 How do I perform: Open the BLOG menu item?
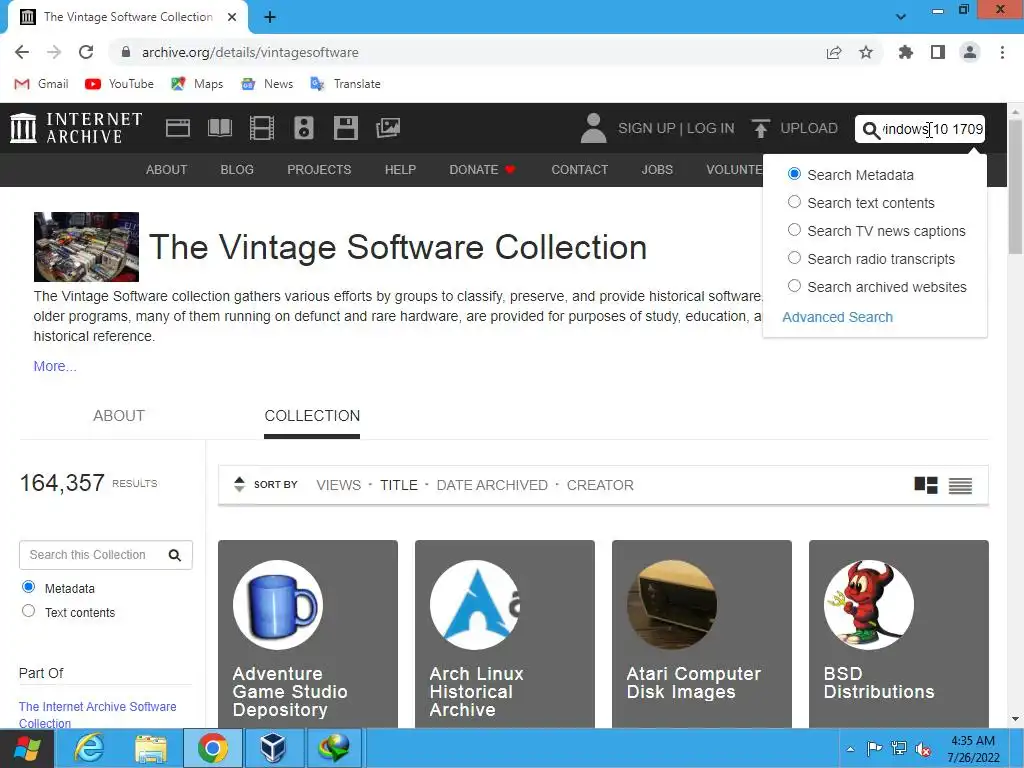pyautogui.click(x=237, y=170)
